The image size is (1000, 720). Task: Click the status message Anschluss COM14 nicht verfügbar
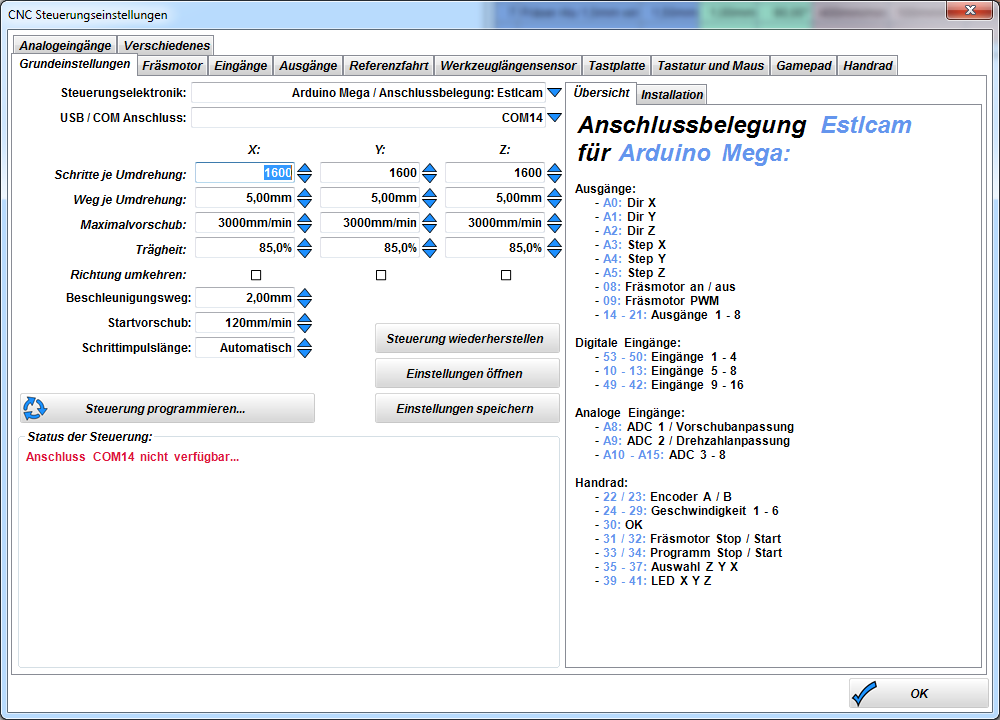(x=133, y=457)
